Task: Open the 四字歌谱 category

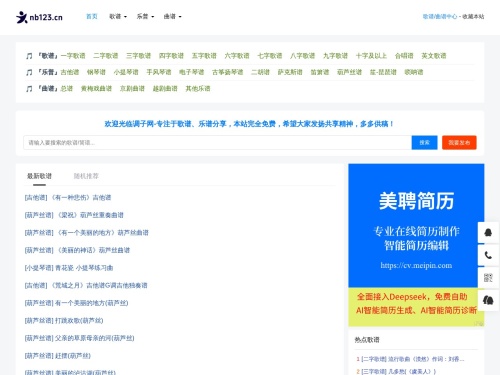Action: tap(171, 56)
